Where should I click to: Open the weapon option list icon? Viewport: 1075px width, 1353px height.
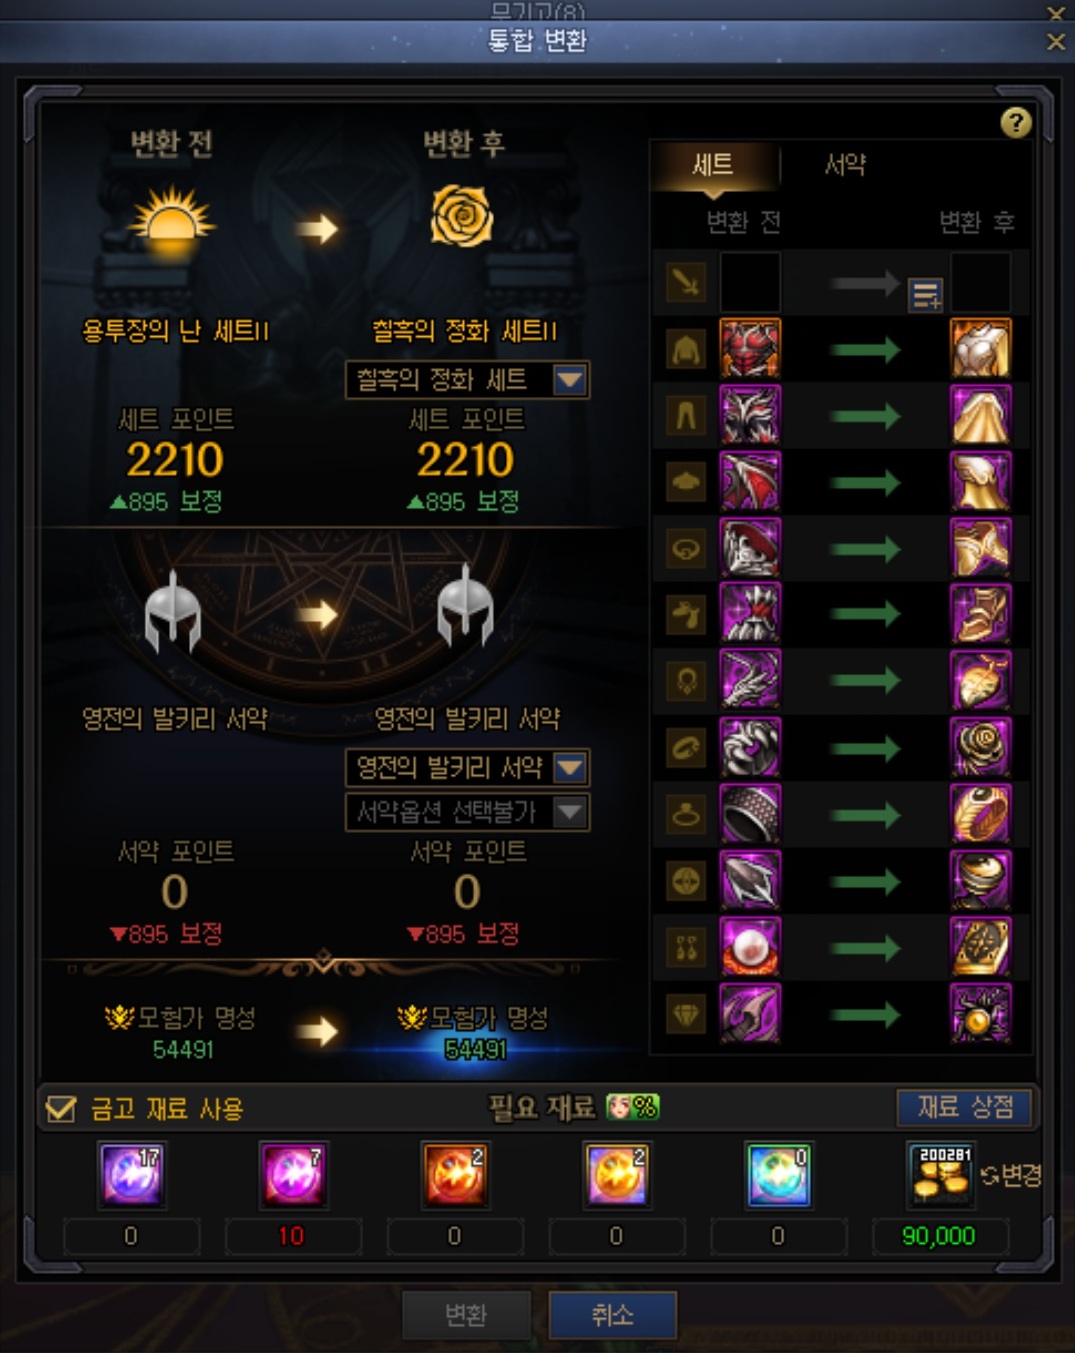925,294
